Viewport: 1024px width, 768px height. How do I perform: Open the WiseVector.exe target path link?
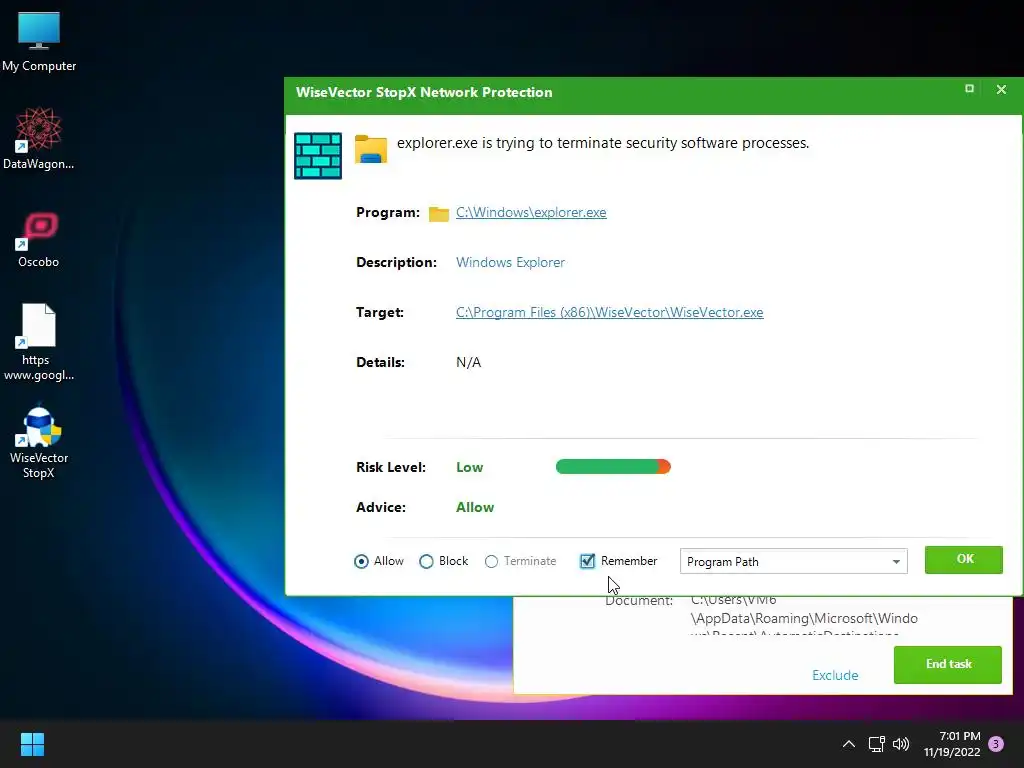[x=609, y=312]
